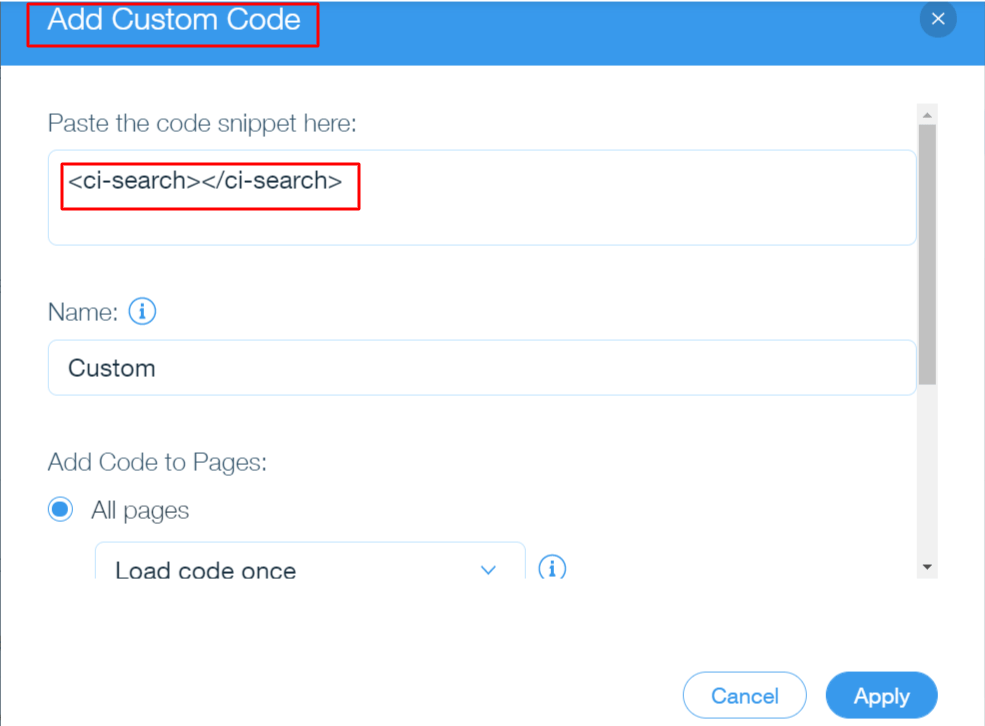The height and width of the screenshot is (726, 985).
Task: Open the info tooltip beside Load code once
Action: [x=552, y=566]
